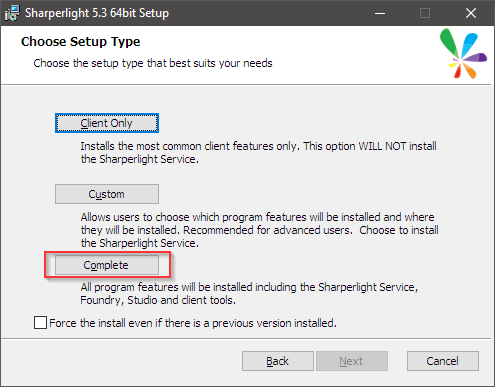This screenshot has width=495, height=387.
Task: Close the Sharperlight setup window
Action: coord(471,13)
